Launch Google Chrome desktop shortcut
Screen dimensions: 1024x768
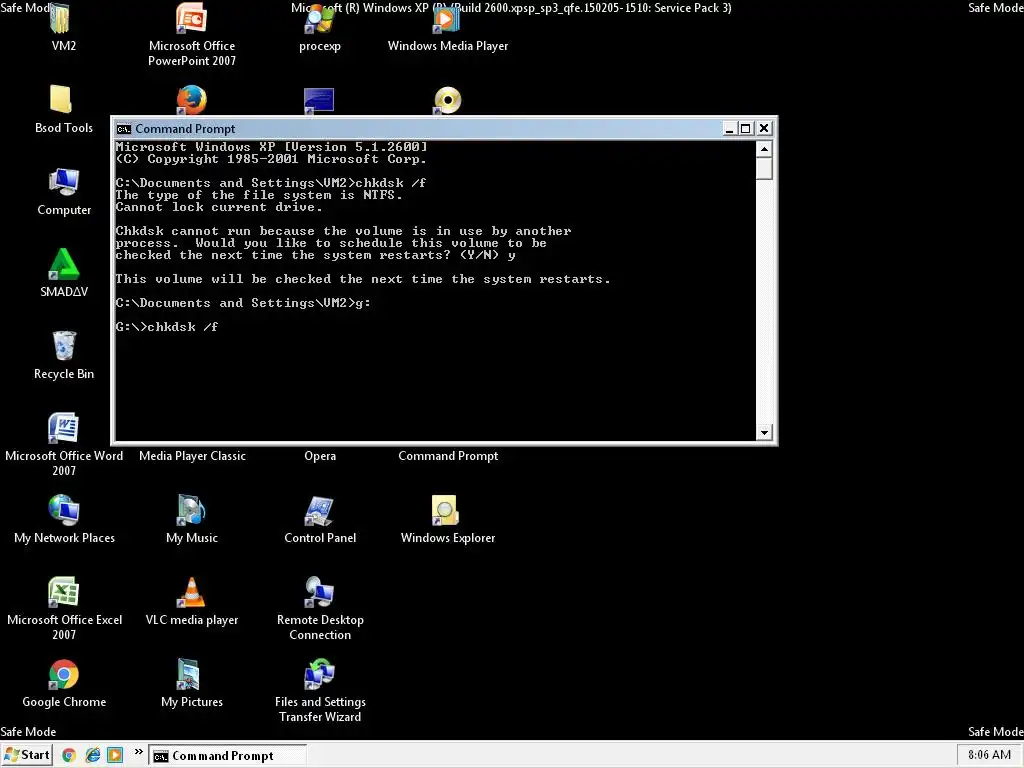pos(63,674)
